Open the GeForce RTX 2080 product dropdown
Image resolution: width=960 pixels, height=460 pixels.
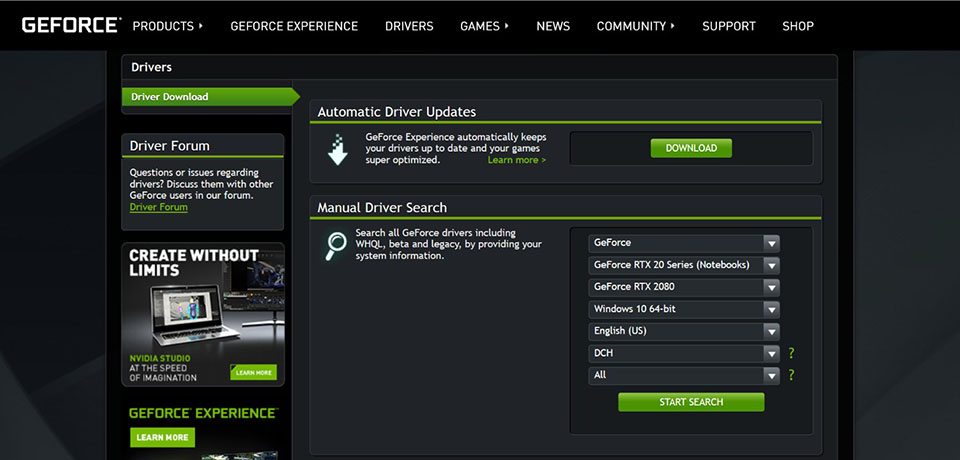684,287
